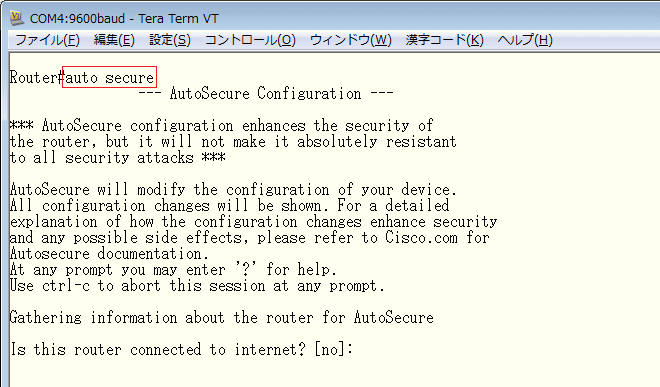This screenshot has height=387, width=660.
Task: Click the 'Use ctrl-c to abort' line
Action: 197,286
